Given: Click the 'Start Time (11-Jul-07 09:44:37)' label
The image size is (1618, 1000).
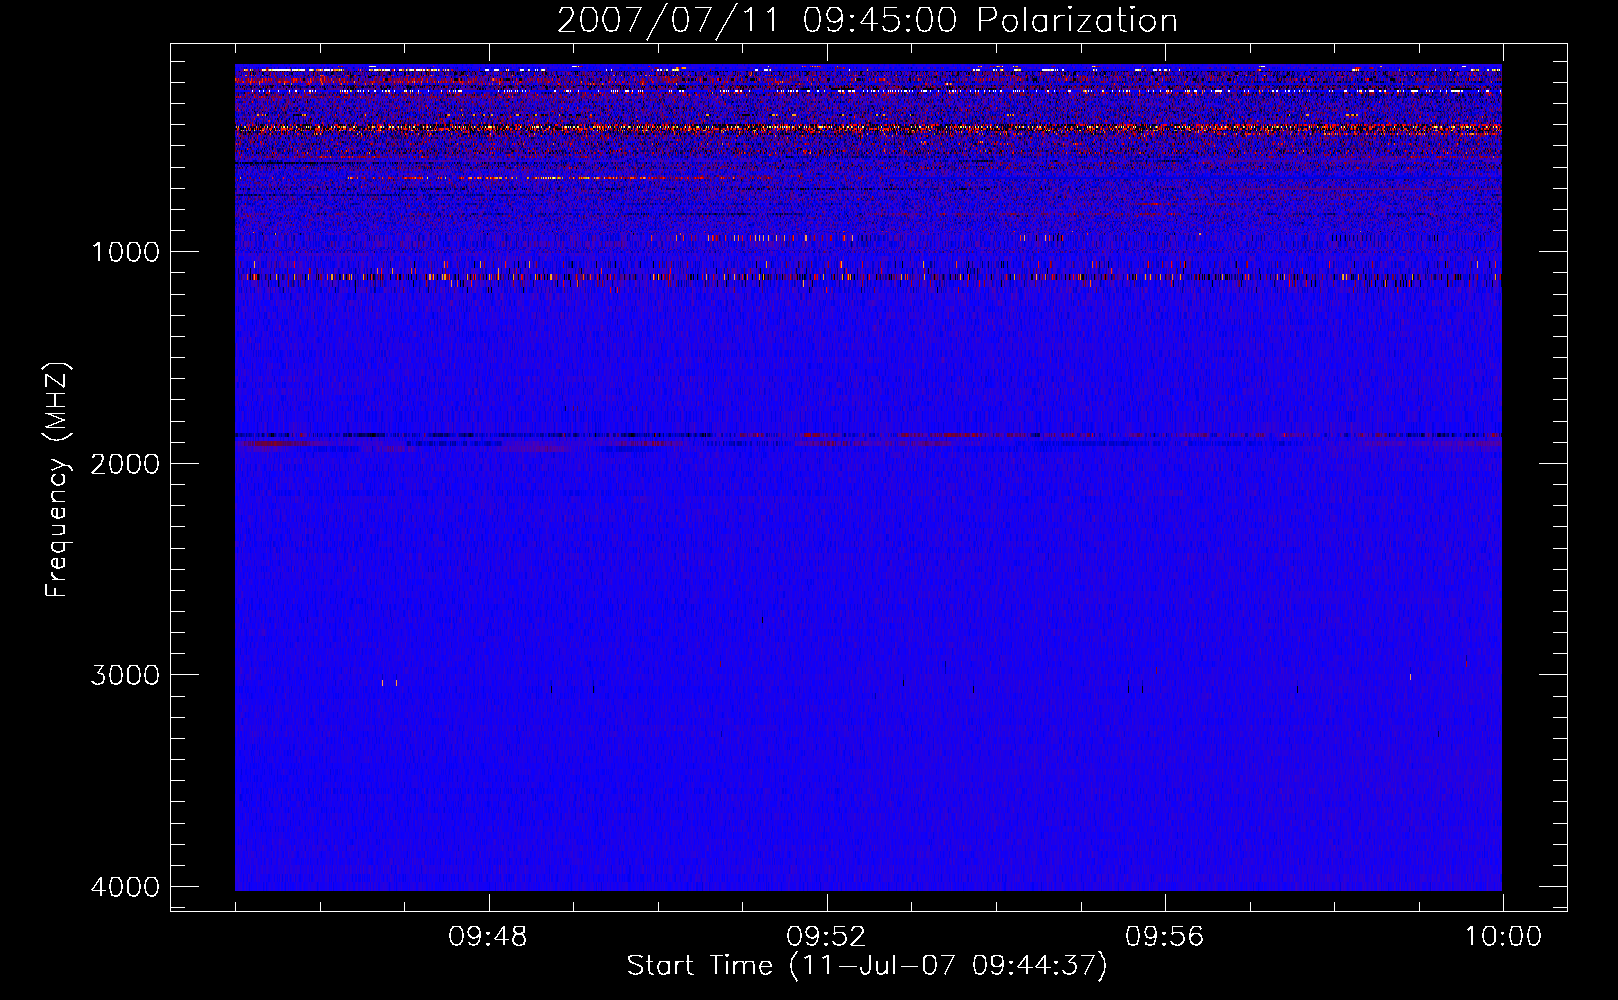Looking at the screenshot, I should (867, 966).
